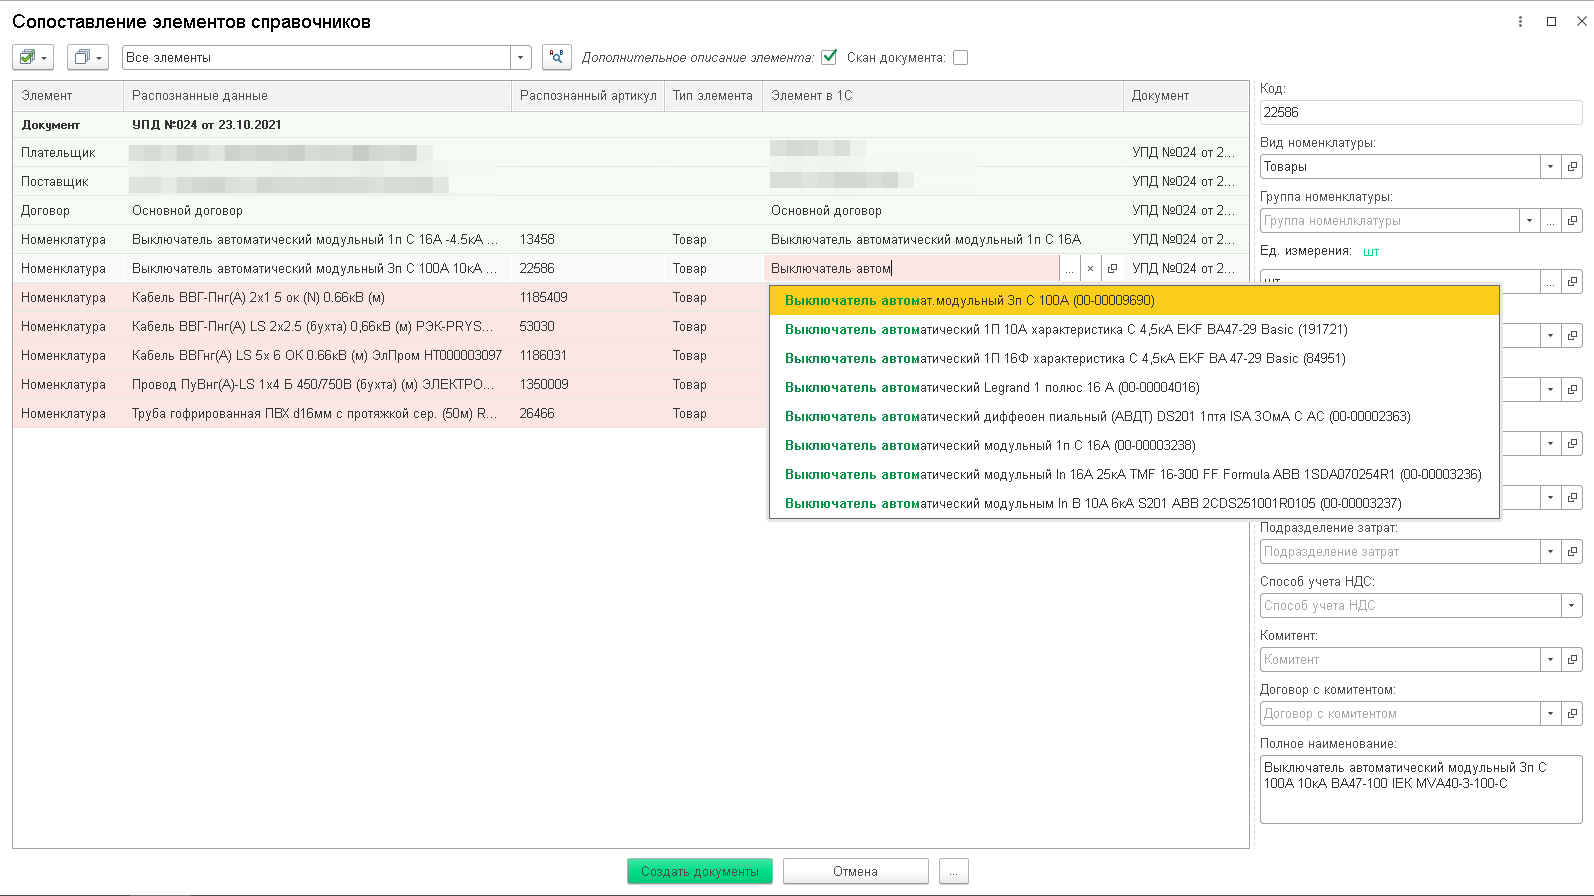
Task: Sort by the Элемент column header
Action: 68,96
